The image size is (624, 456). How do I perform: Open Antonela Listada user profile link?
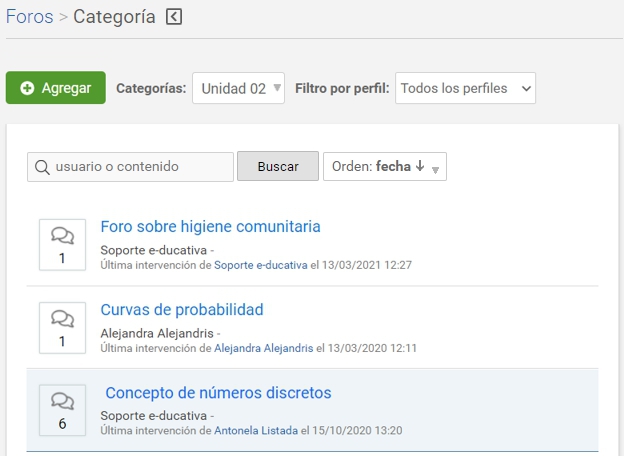255,431
